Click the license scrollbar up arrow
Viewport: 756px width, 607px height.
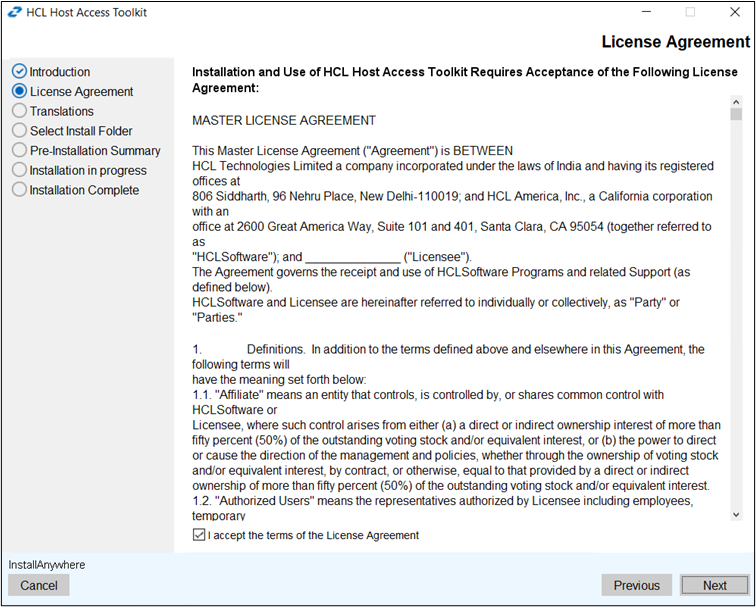coord(736,102)
